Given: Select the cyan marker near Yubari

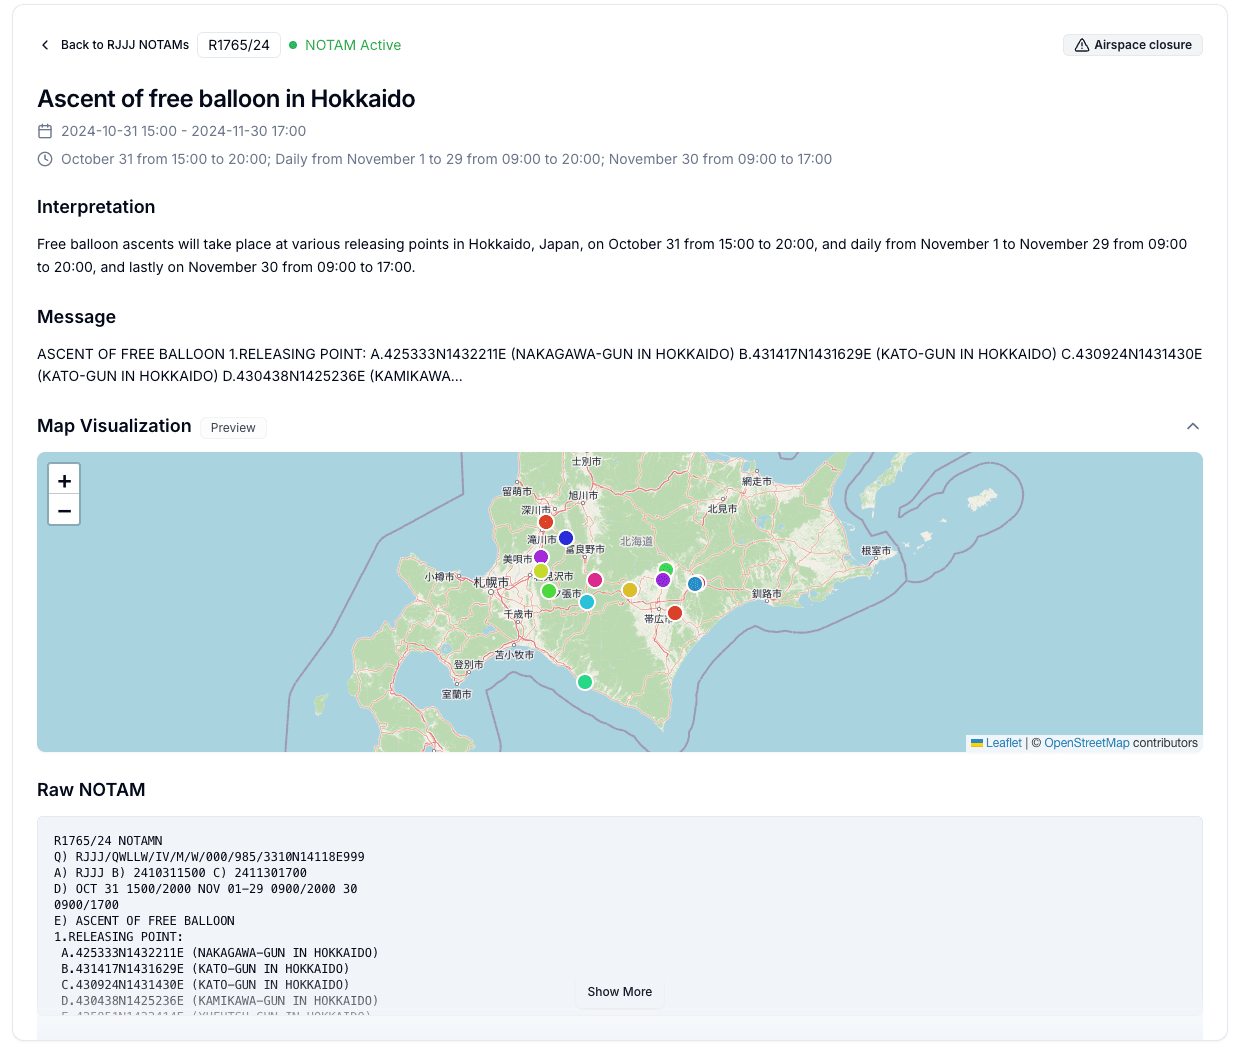Looking at the screenshot, I should (x=587, y=602).
